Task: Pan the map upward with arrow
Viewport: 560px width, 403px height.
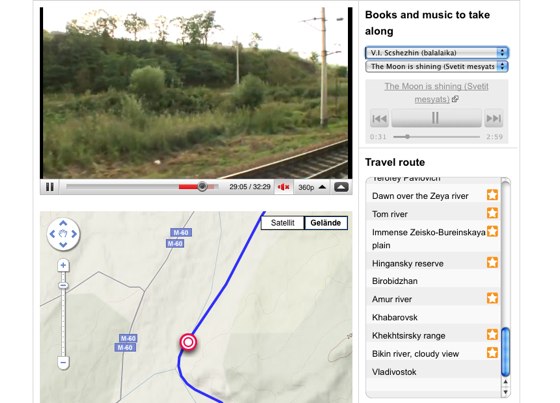Action: (x=63, y=223)
